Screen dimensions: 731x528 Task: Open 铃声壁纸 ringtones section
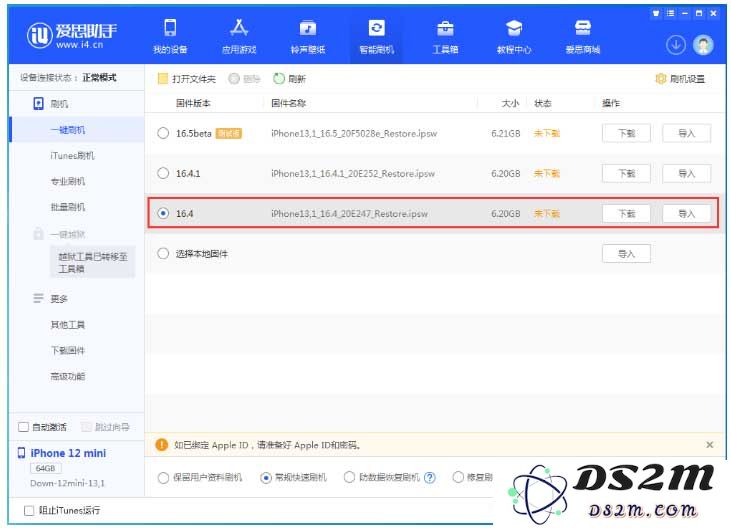point(308,36)
